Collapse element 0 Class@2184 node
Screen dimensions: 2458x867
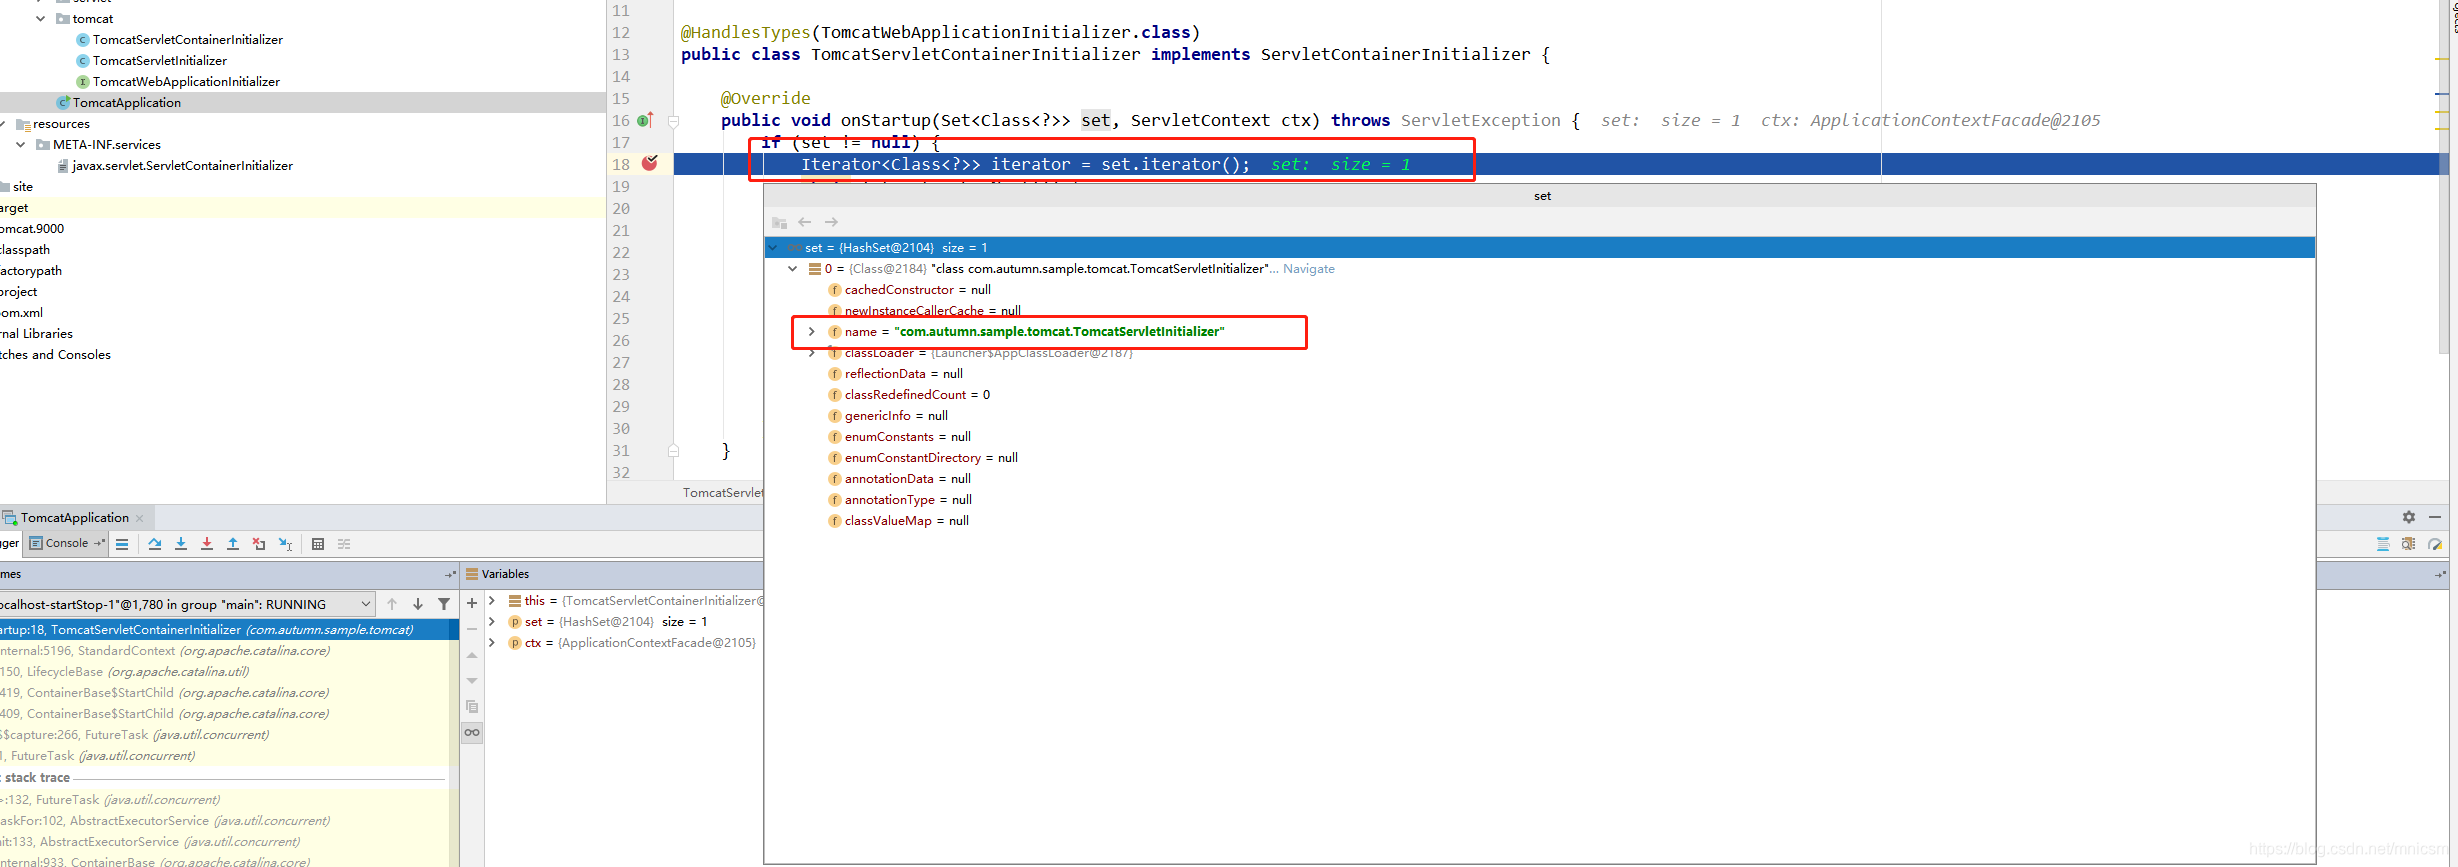pyautogui.click(x=793, y=268)
